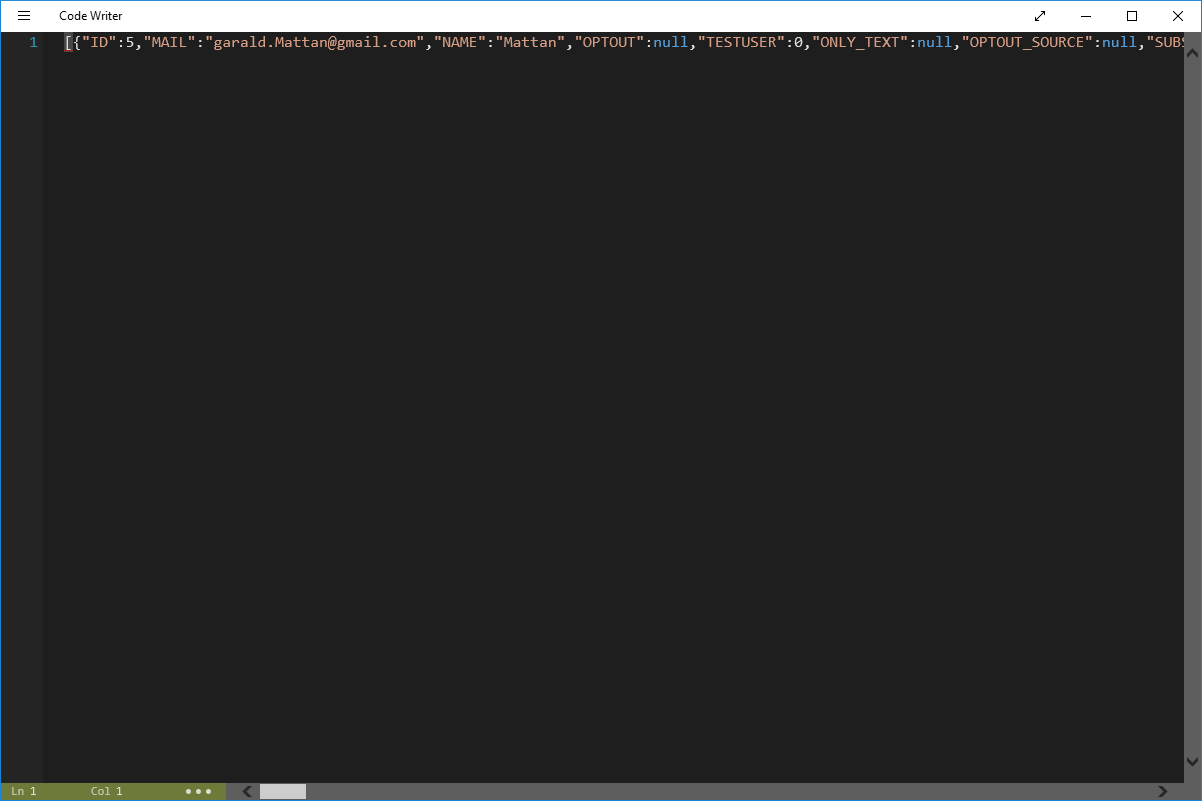
Task: Maximize the Code Writer window
Action: pos(1132,16)
